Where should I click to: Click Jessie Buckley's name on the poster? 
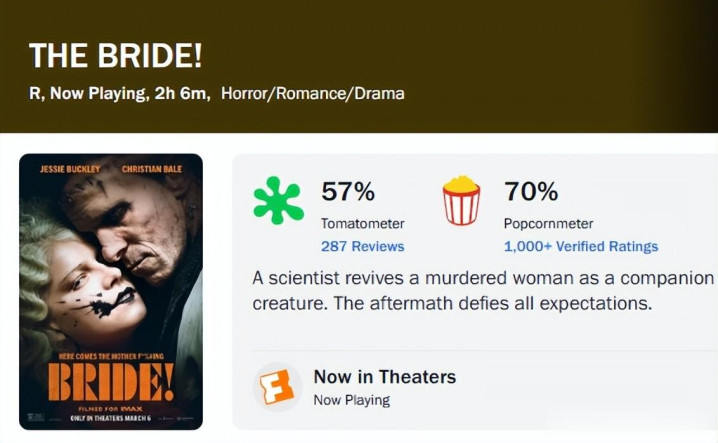[x=69, y=169]
